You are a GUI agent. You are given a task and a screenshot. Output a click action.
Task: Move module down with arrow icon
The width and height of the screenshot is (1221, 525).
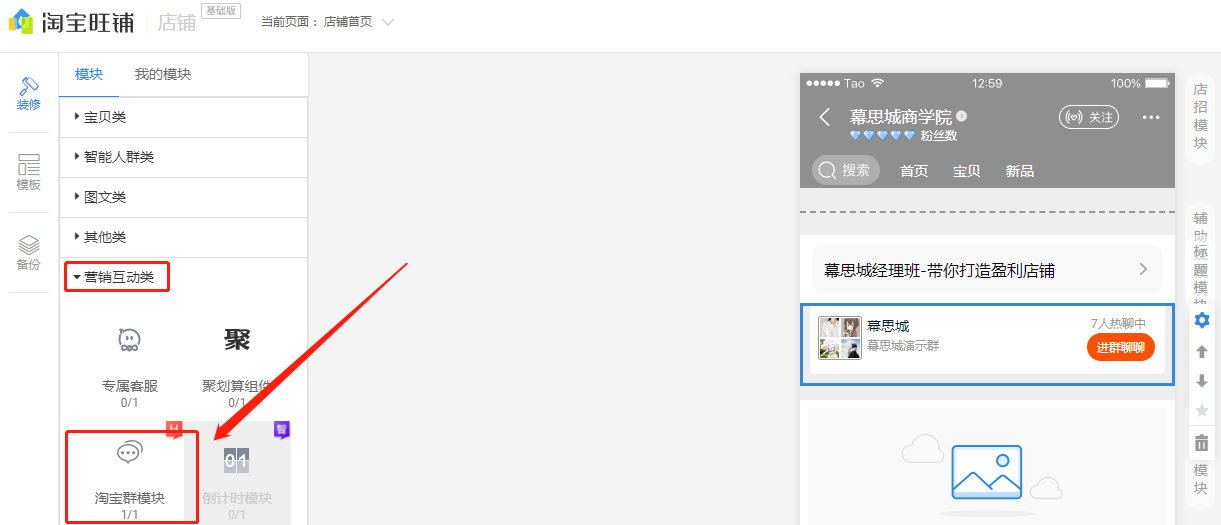pos(1202,381)
